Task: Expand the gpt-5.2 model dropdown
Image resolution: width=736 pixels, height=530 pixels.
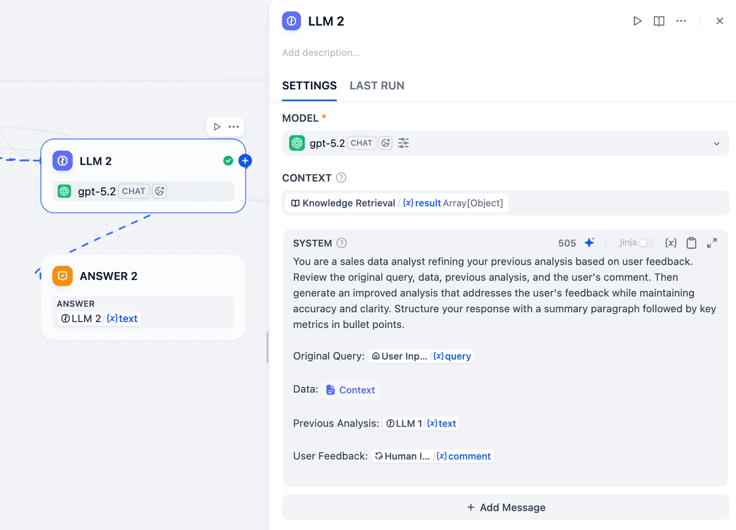Action: 506,143
